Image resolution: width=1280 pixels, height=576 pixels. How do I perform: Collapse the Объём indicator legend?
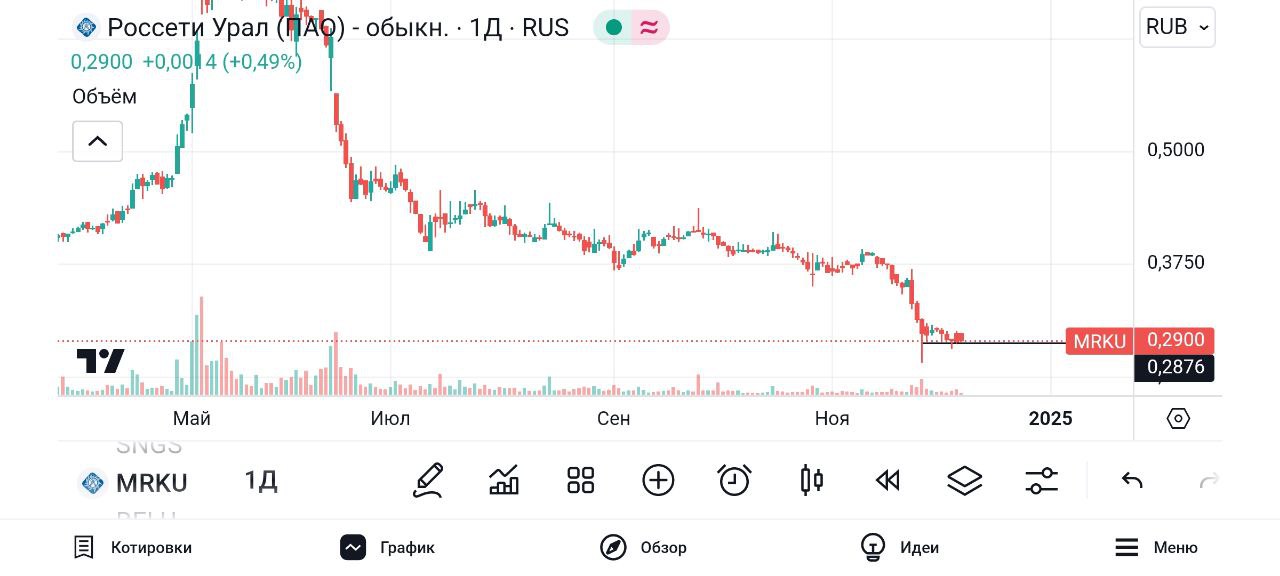coord(97,141)
